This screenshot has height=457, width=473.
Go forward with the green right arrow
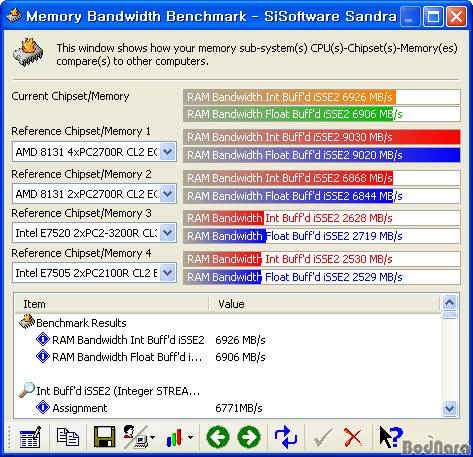249,437
